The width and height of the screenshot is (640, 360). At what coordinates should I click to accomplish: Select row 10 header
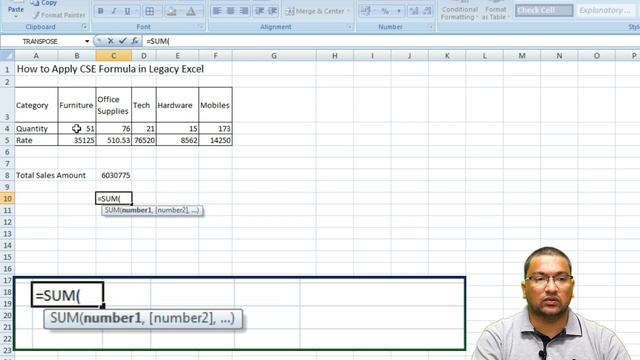[x=7, y=199]
